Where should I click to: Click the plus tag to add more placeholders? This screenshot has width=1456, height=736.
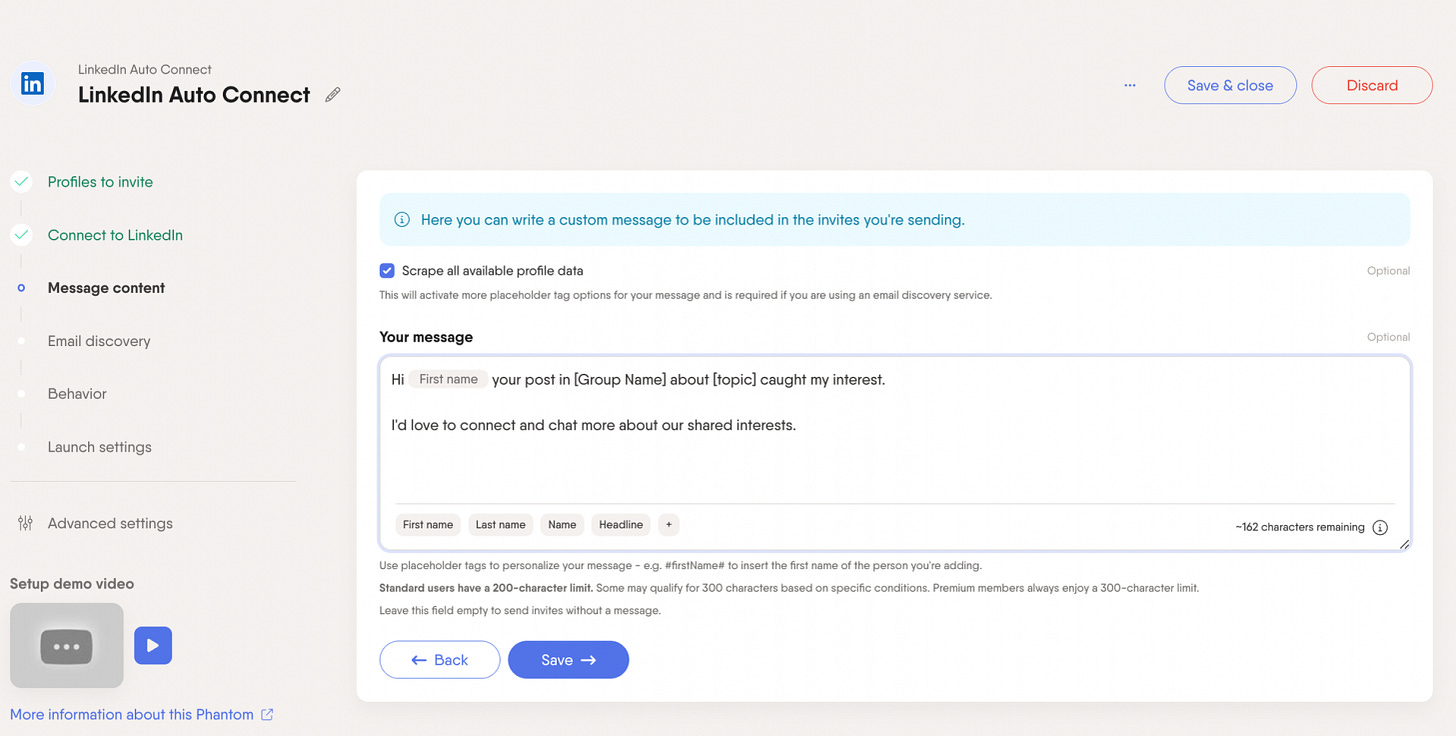(x=669, y=524)
